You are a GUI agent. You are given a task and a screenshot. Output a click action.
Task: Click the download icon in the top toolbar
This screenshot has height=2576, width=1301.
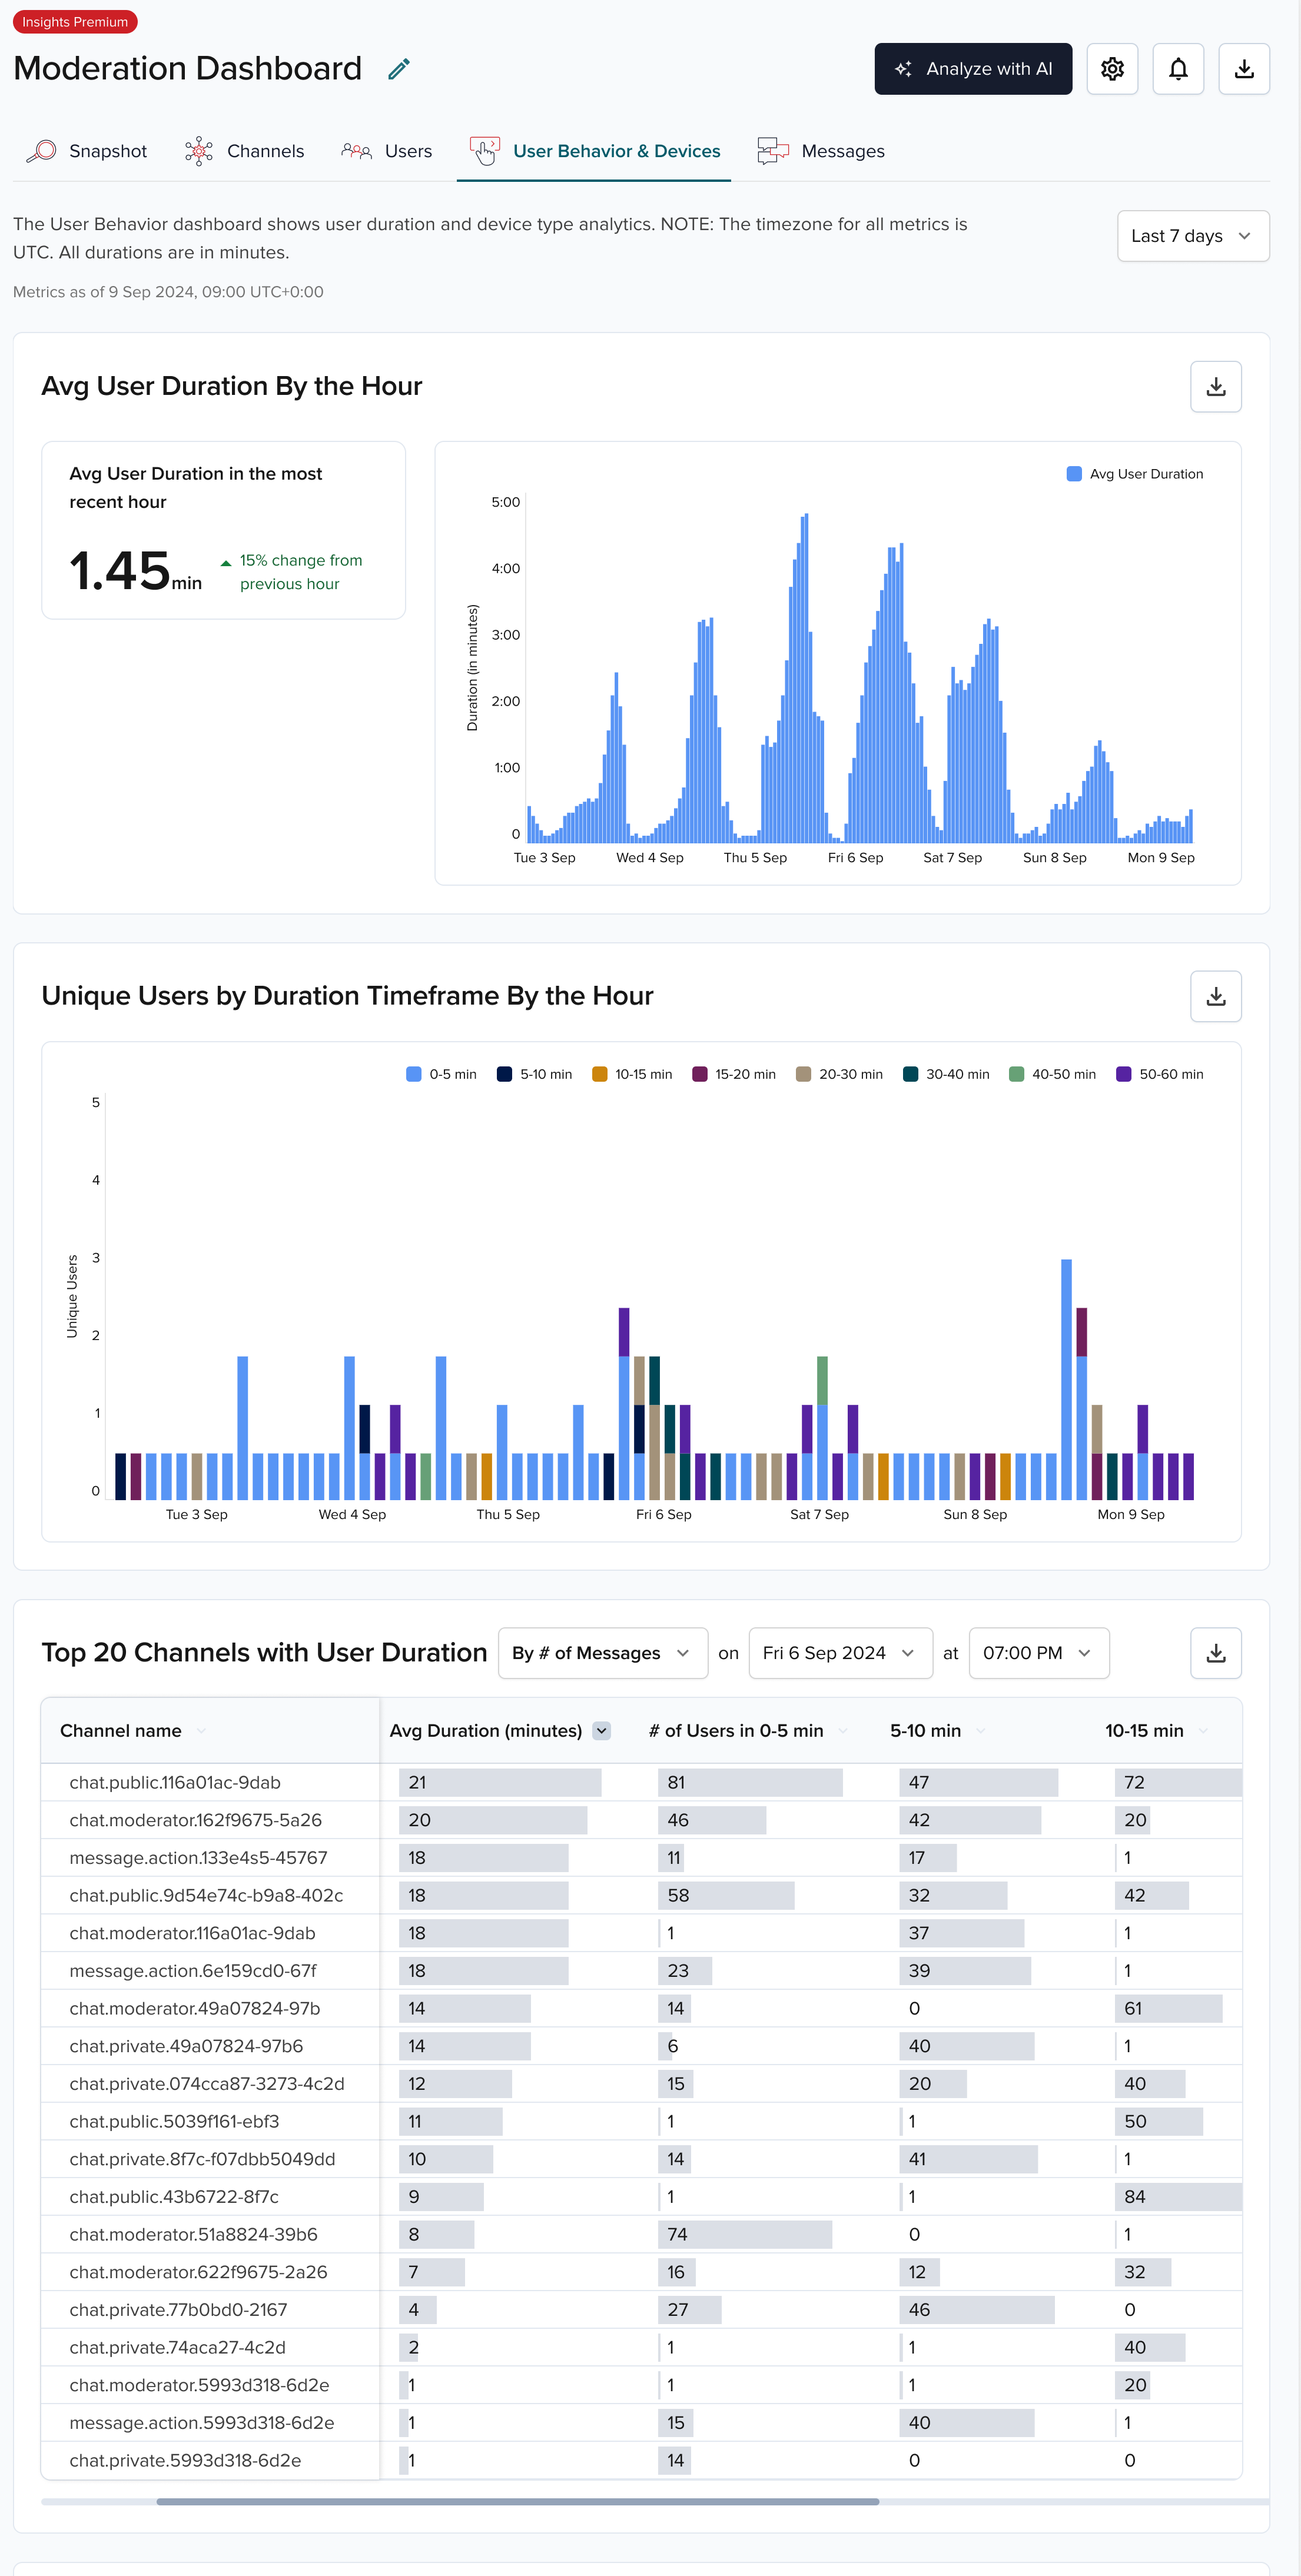[1244, 68]
